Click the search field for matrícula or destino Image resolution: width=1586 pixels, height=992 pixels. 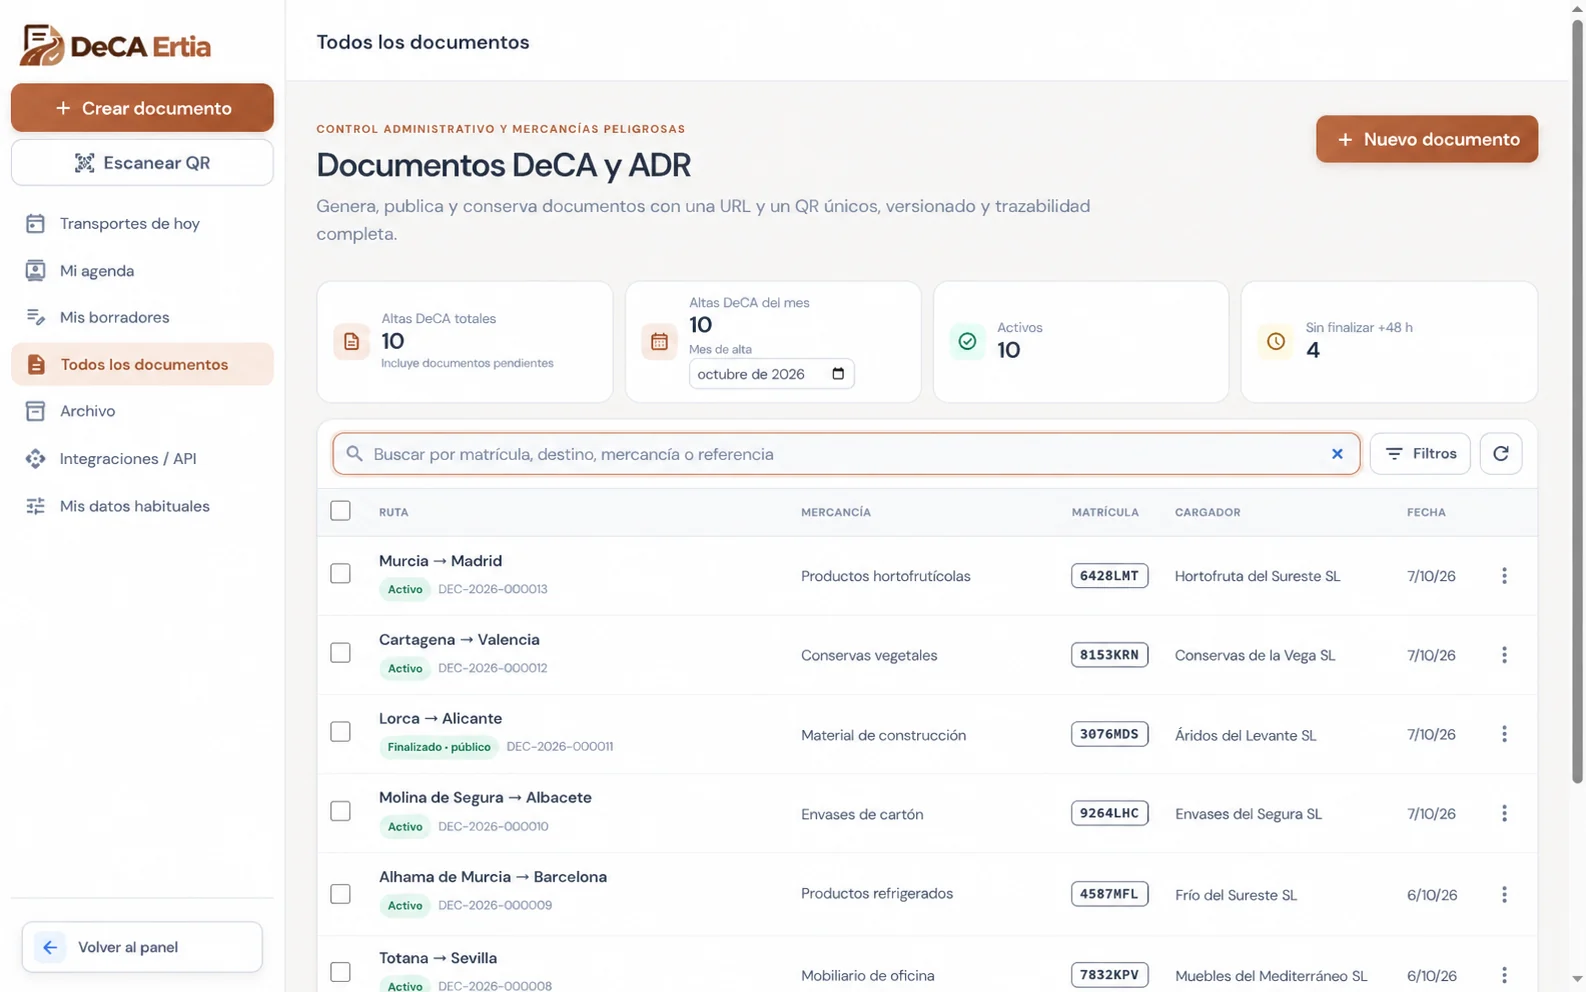tap(846, 454)
